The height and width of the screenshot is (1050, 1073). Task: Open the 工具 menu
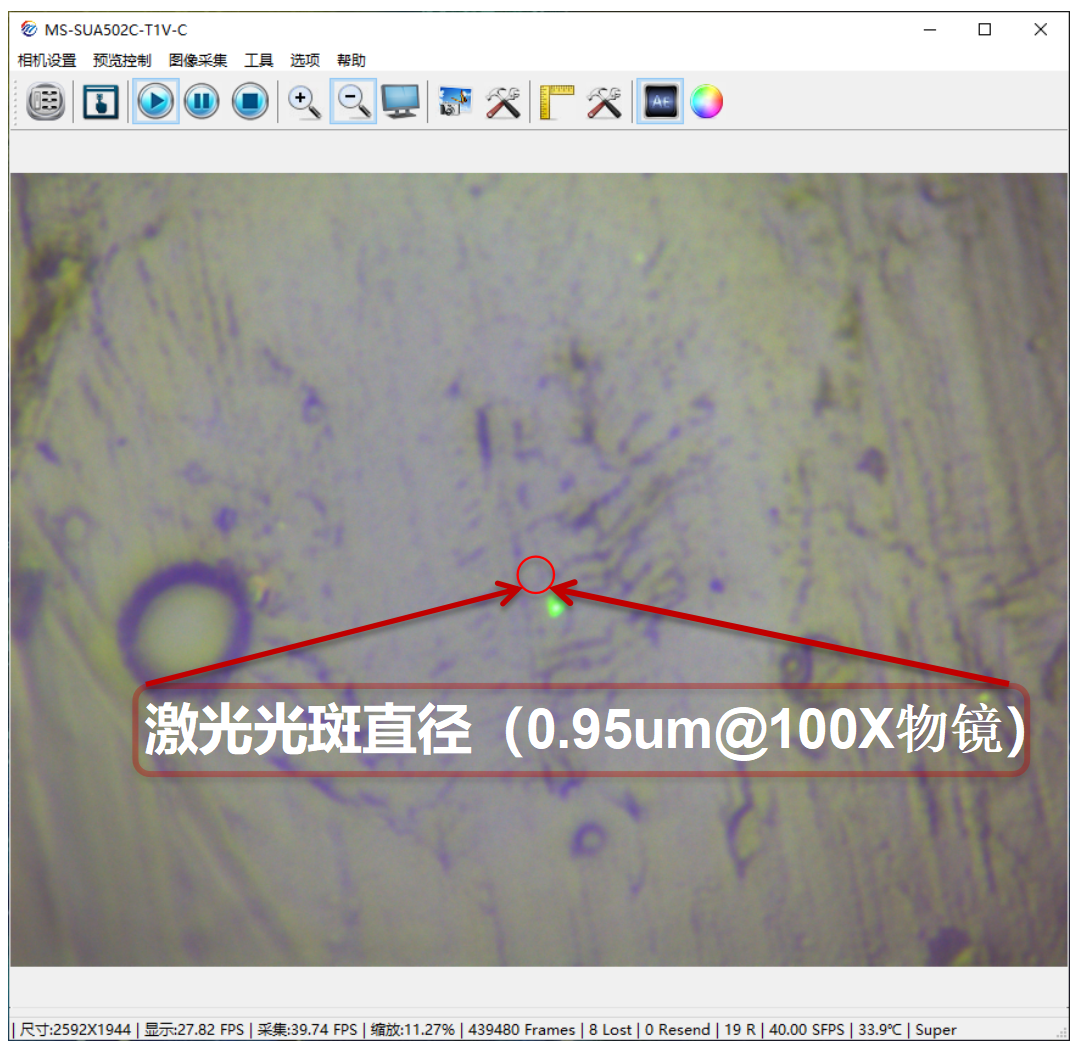click(x=259, y=61)
